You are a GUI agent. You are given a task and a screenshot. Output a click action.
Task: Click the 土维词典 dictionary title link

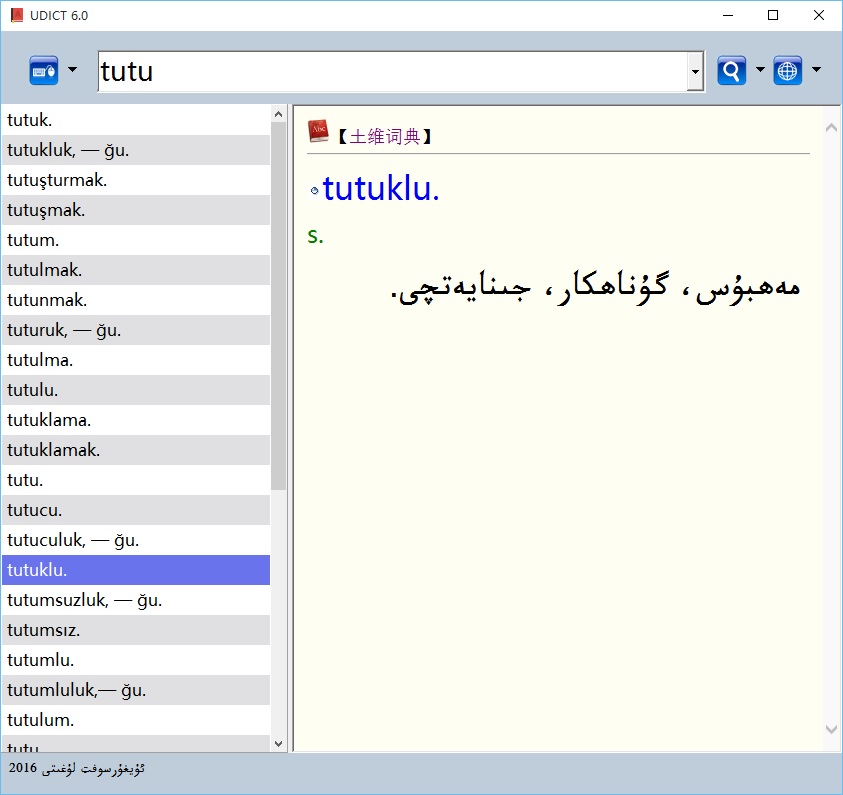[384, 137]
